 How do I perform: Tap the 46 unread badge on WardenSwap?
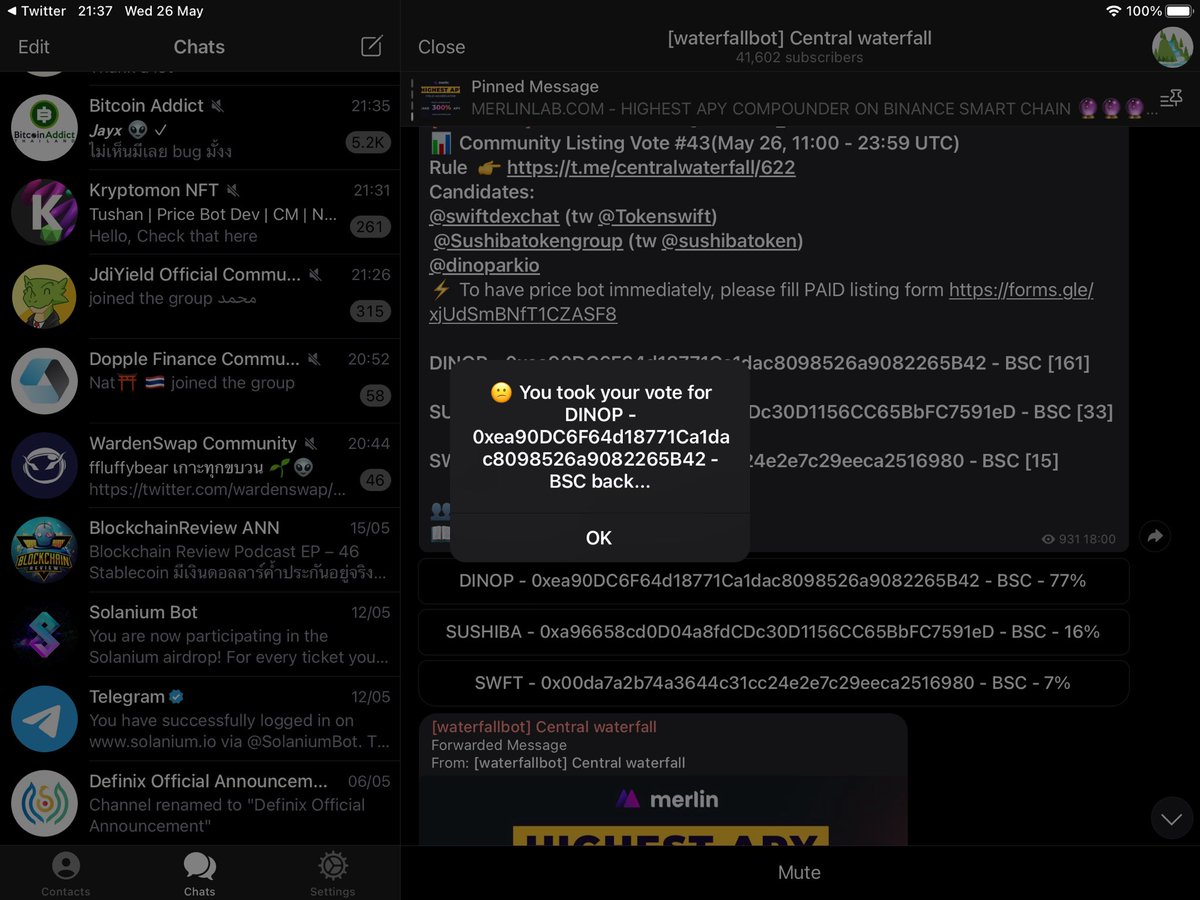[375, 480]
